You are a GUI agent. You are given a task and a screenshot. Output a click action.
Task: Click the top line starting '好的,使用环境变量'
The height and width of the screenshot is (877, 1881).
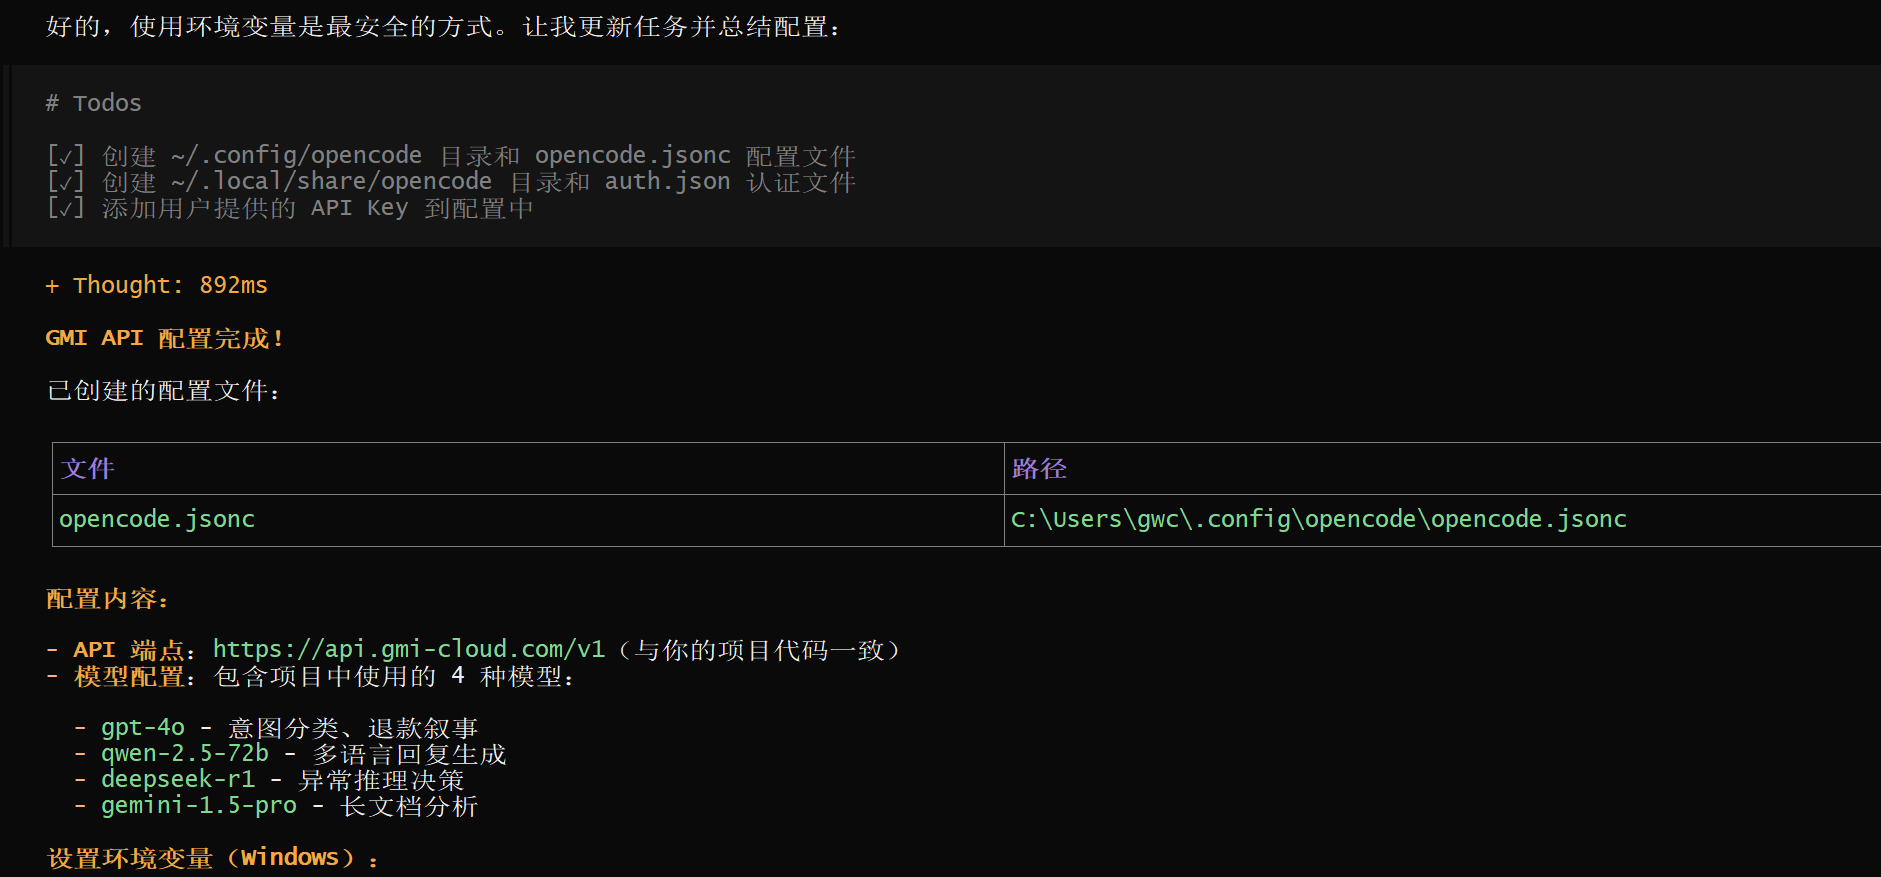[445, 27]
